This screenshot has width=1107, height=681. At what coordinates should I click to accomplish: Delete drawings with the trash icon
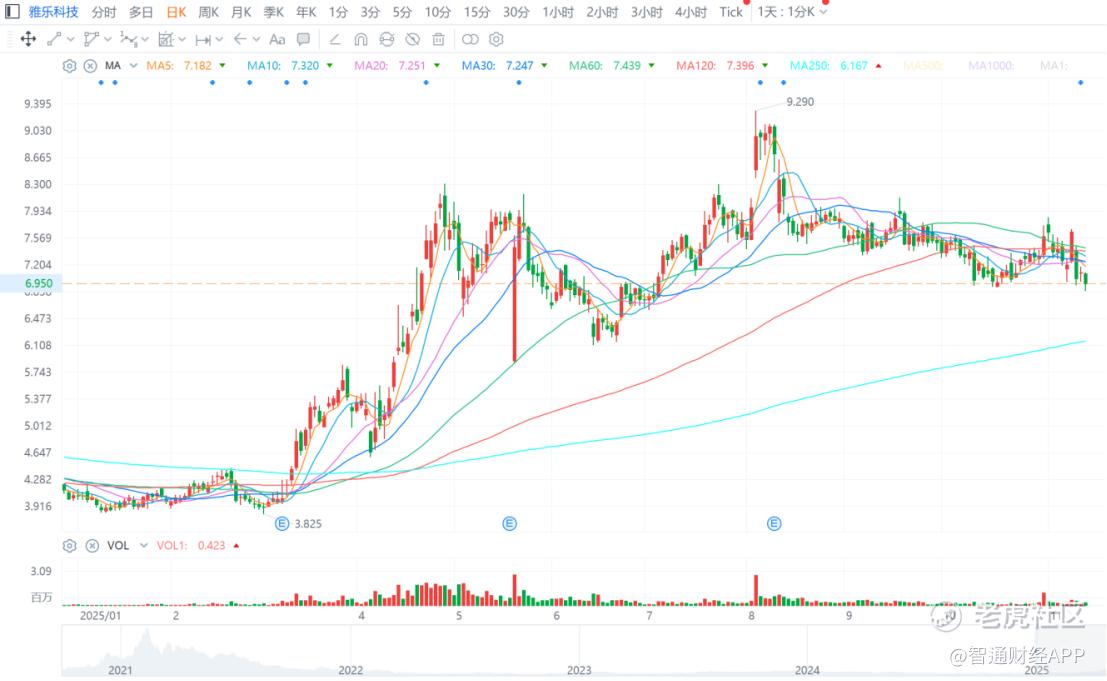[x=438, y=40]
